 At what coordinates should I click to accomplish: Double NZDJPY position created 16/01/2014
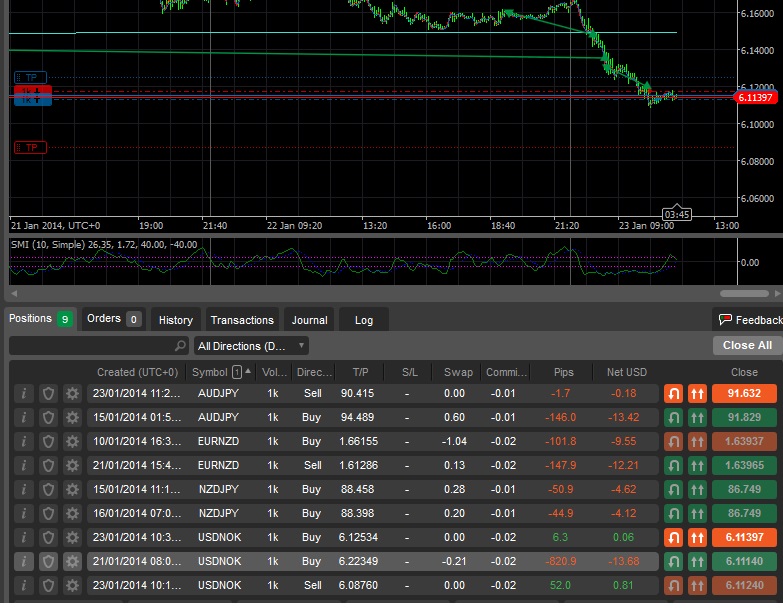click(x=697, y=513)
